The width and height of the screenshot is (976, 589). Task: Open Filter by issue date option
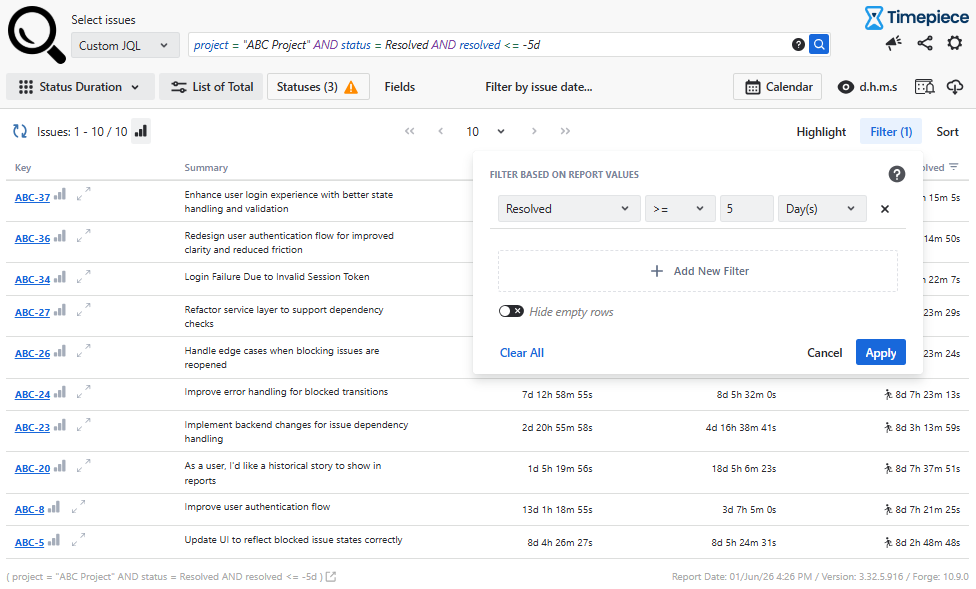(x=538, y=87)
